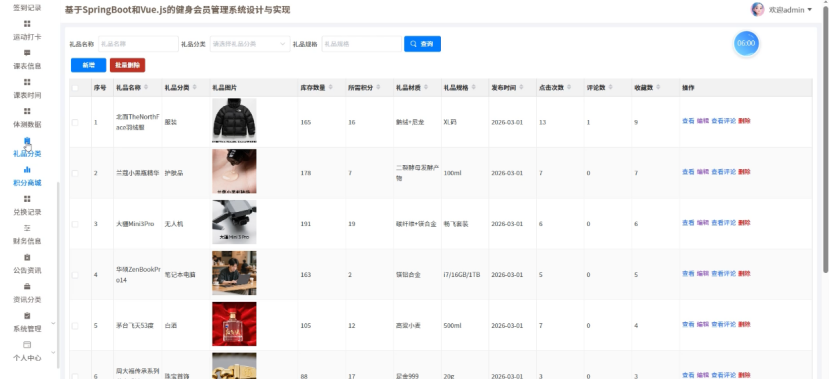Go to 兑换记录 menu item
Image resolution: width=829 pixels, height=379 pixels.
(x=27, y=212)
